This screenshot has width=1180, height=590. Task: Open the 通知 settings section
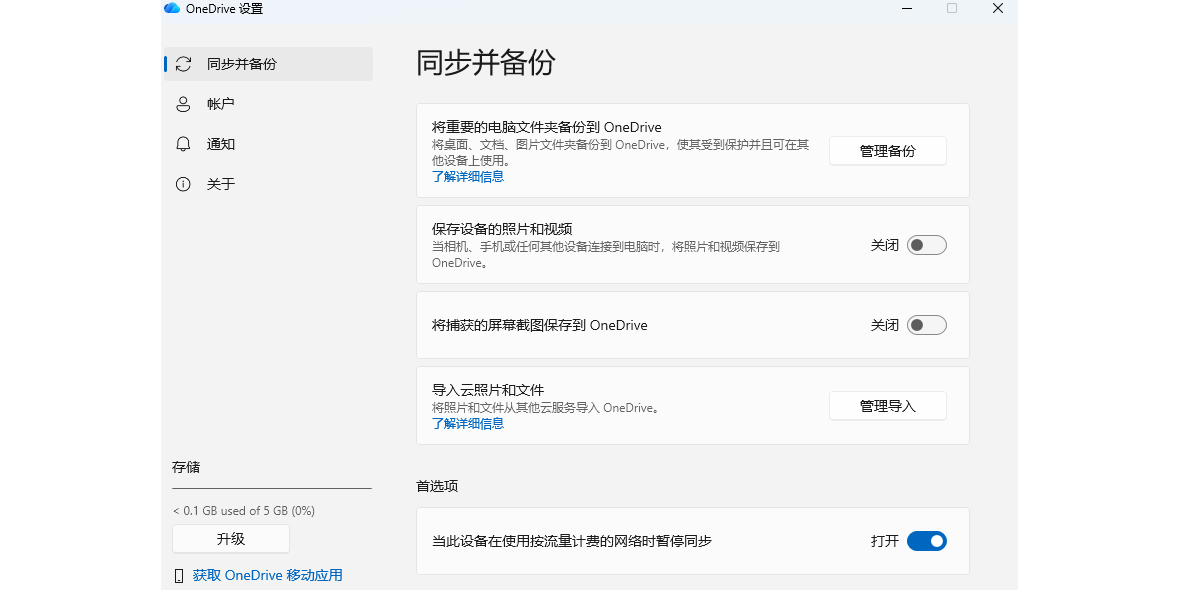tap(269, 144)
